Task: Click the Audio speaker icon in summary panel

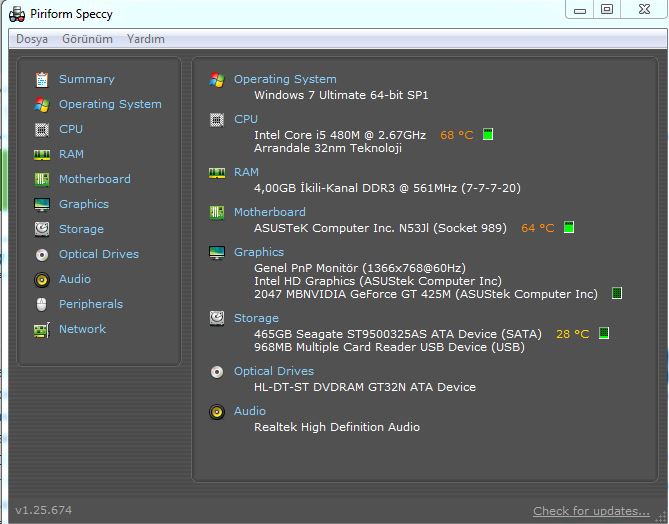Action: coord(217,412)
